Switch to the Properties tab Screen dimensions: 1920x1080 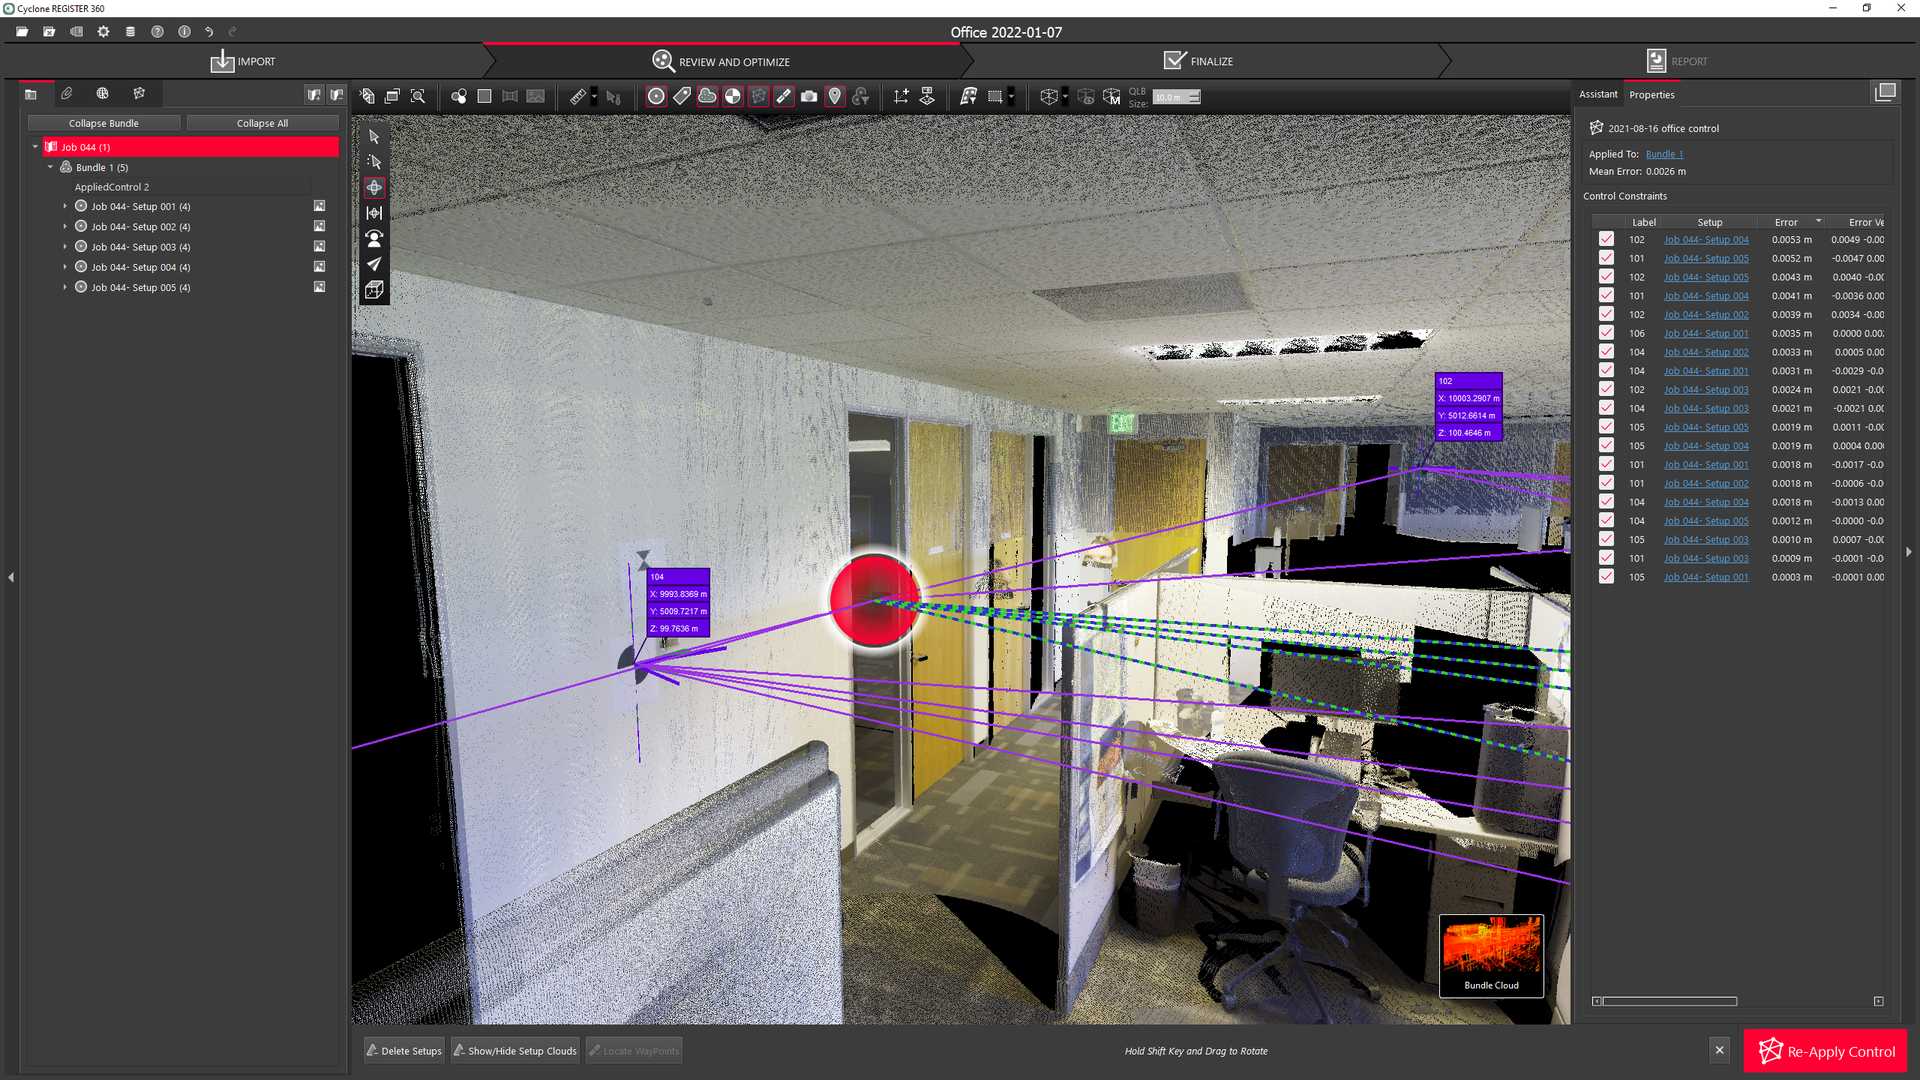pos(1651,95)
